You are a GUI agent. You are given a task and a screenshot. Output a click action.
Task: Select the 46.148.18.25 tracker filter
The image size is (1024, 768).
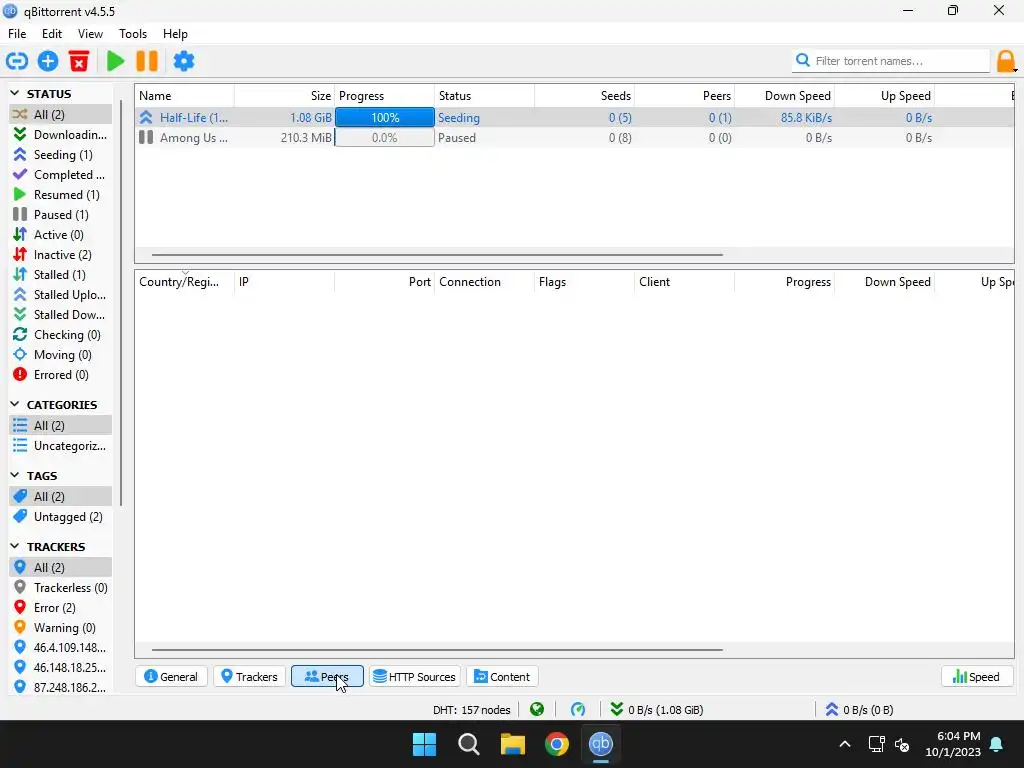60,668
